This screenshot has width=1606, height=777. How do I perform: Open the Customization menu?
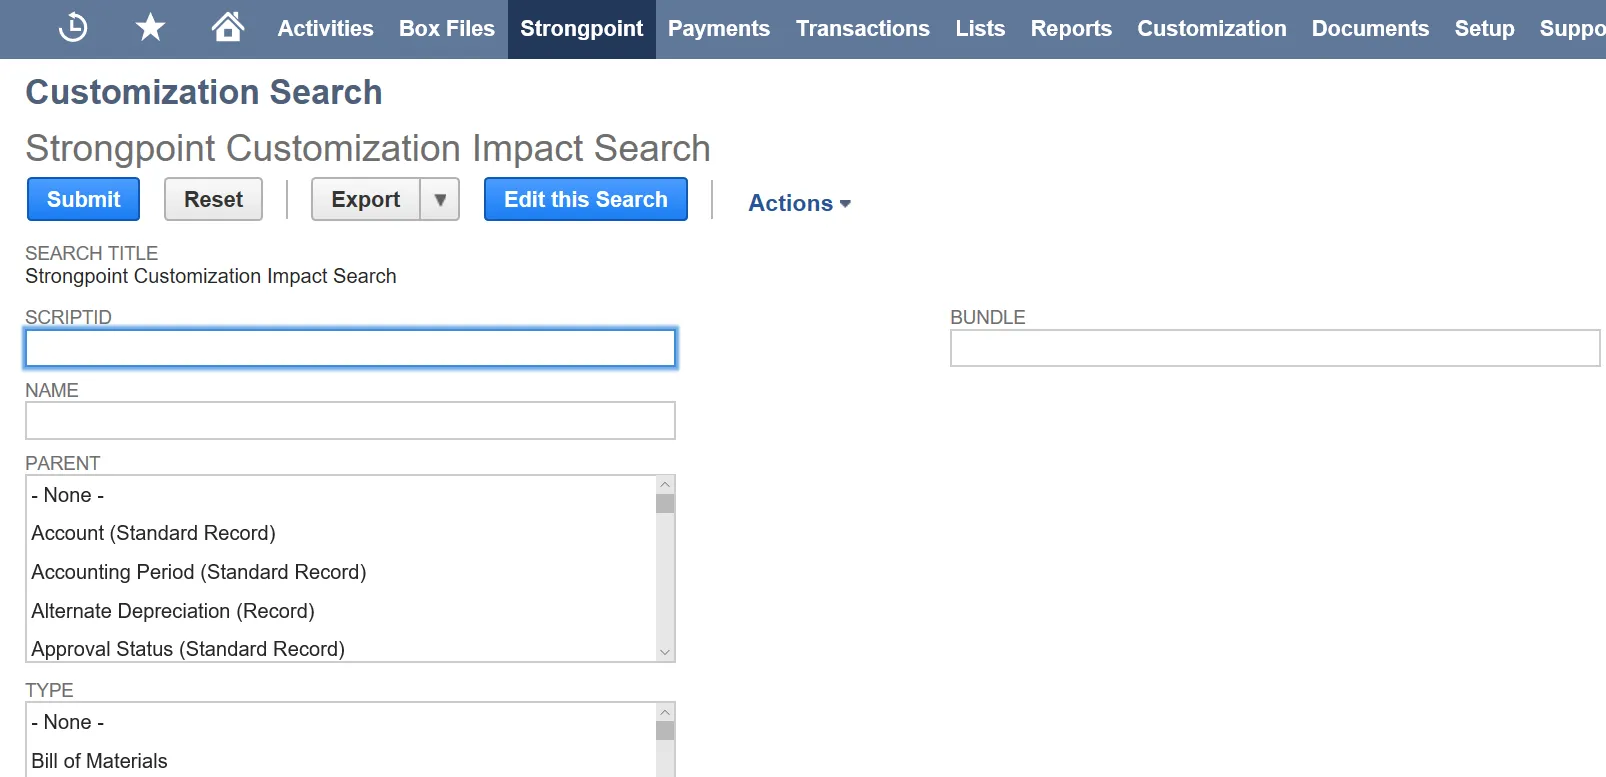click(x=1212, y=29)
